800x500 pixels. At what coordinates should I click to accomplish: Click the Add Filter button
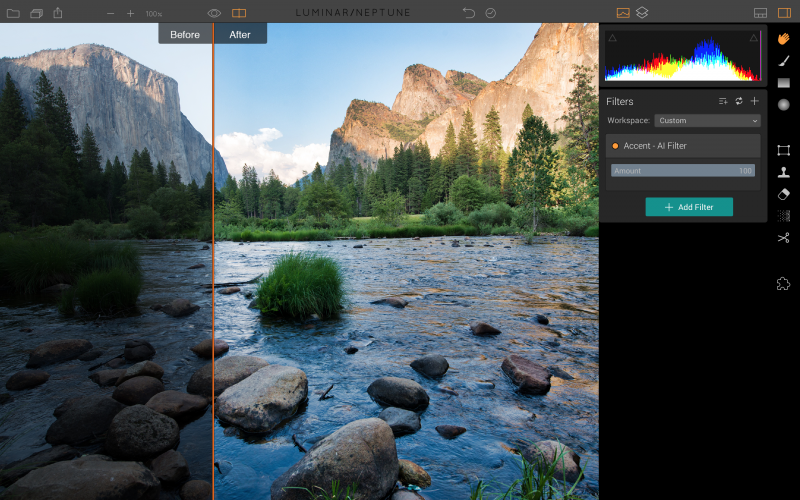[x=689, y=207]
